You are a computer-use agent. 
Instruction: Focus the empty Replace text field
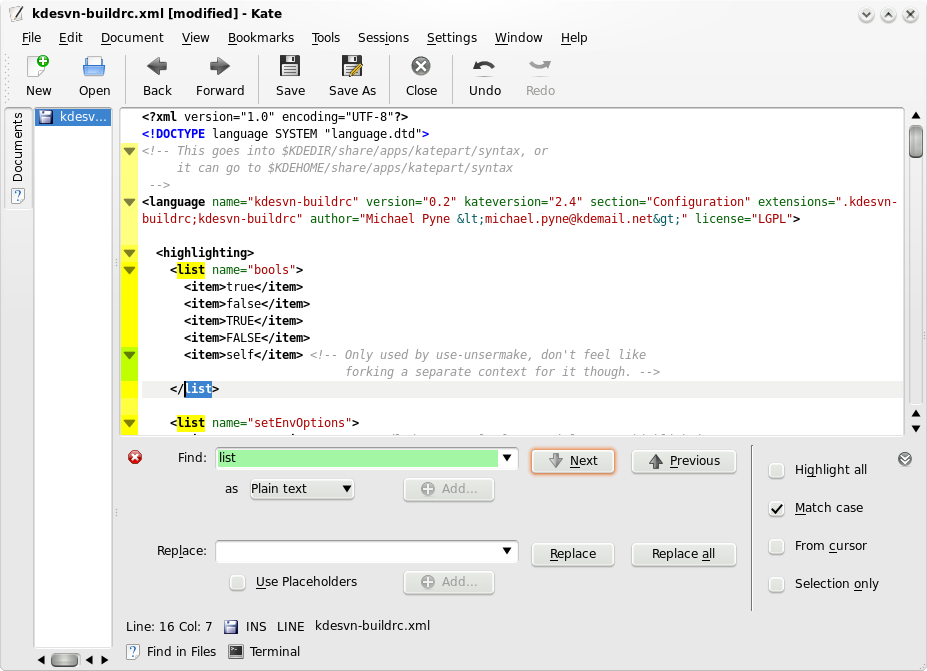[x=358, y=551]
